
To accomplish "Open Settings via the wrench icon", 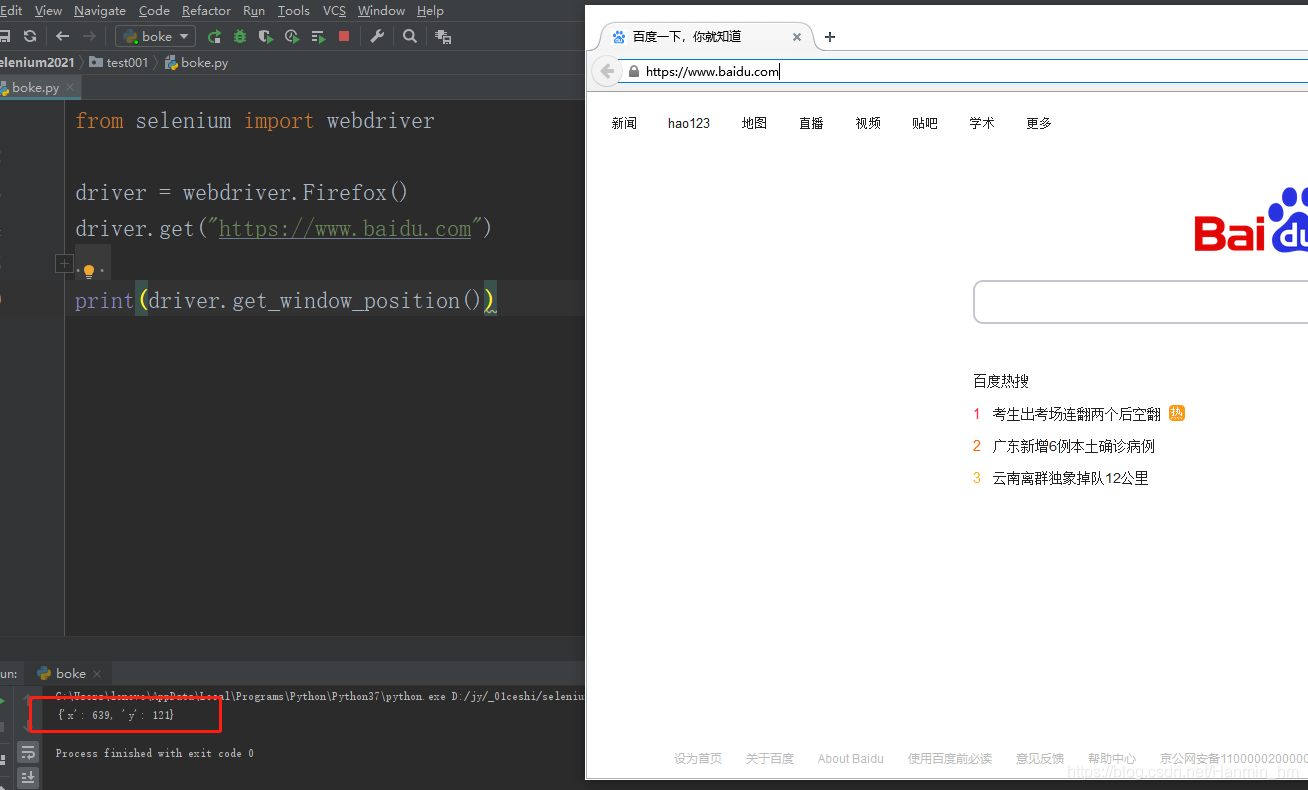I will click(x=377, y=36).
